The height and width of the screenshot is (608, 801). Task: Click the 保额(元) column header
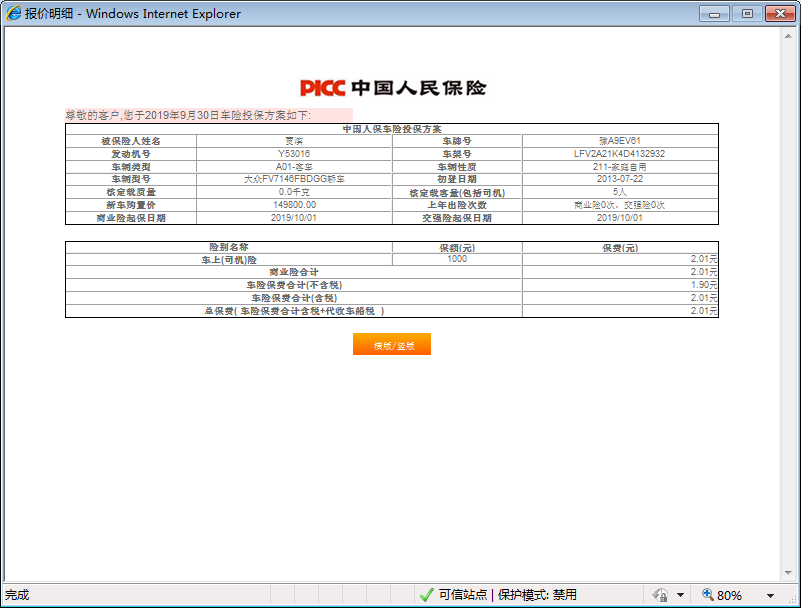(457, 248)
